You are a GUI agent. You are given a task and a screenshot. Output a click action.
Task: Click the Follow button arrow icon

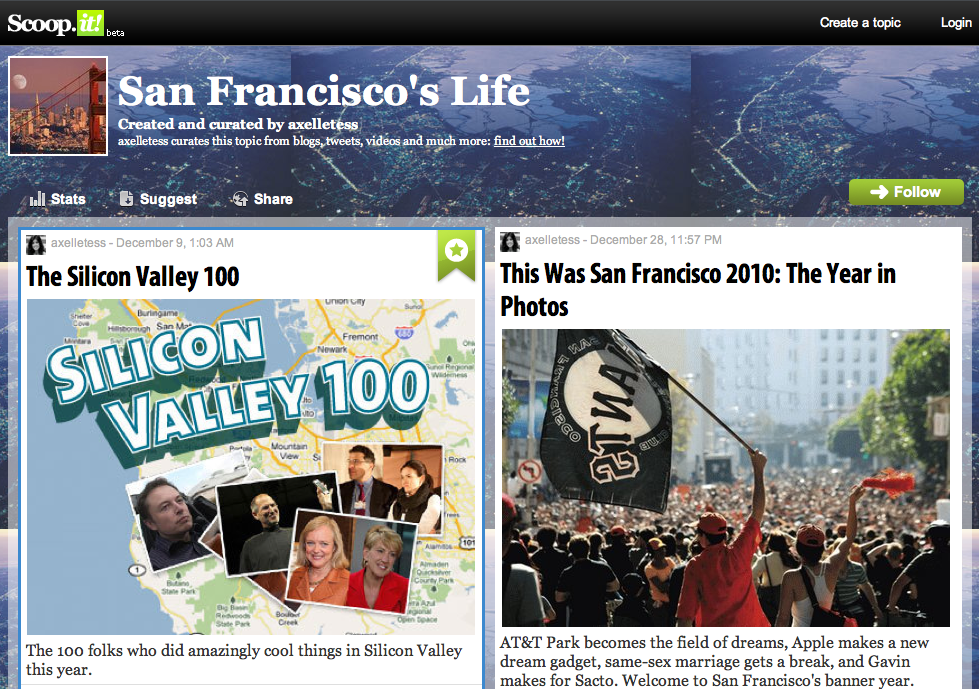tap(879, 192)
